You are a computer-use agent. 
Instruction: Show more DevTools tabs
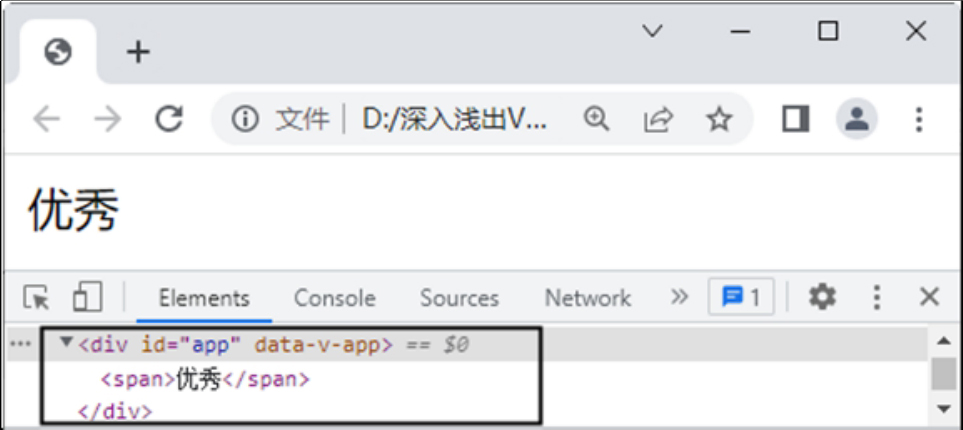(x=679, y=297)
